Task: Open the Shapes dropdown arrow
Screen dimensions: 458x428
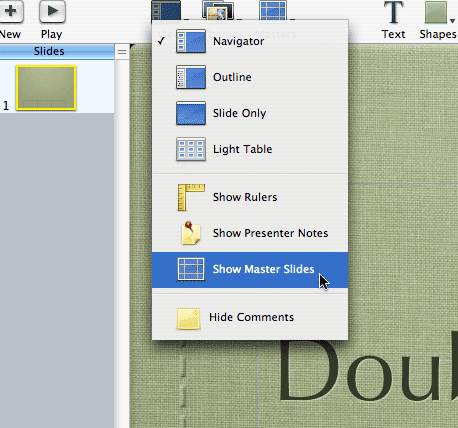Action: (x=452, y=21)
